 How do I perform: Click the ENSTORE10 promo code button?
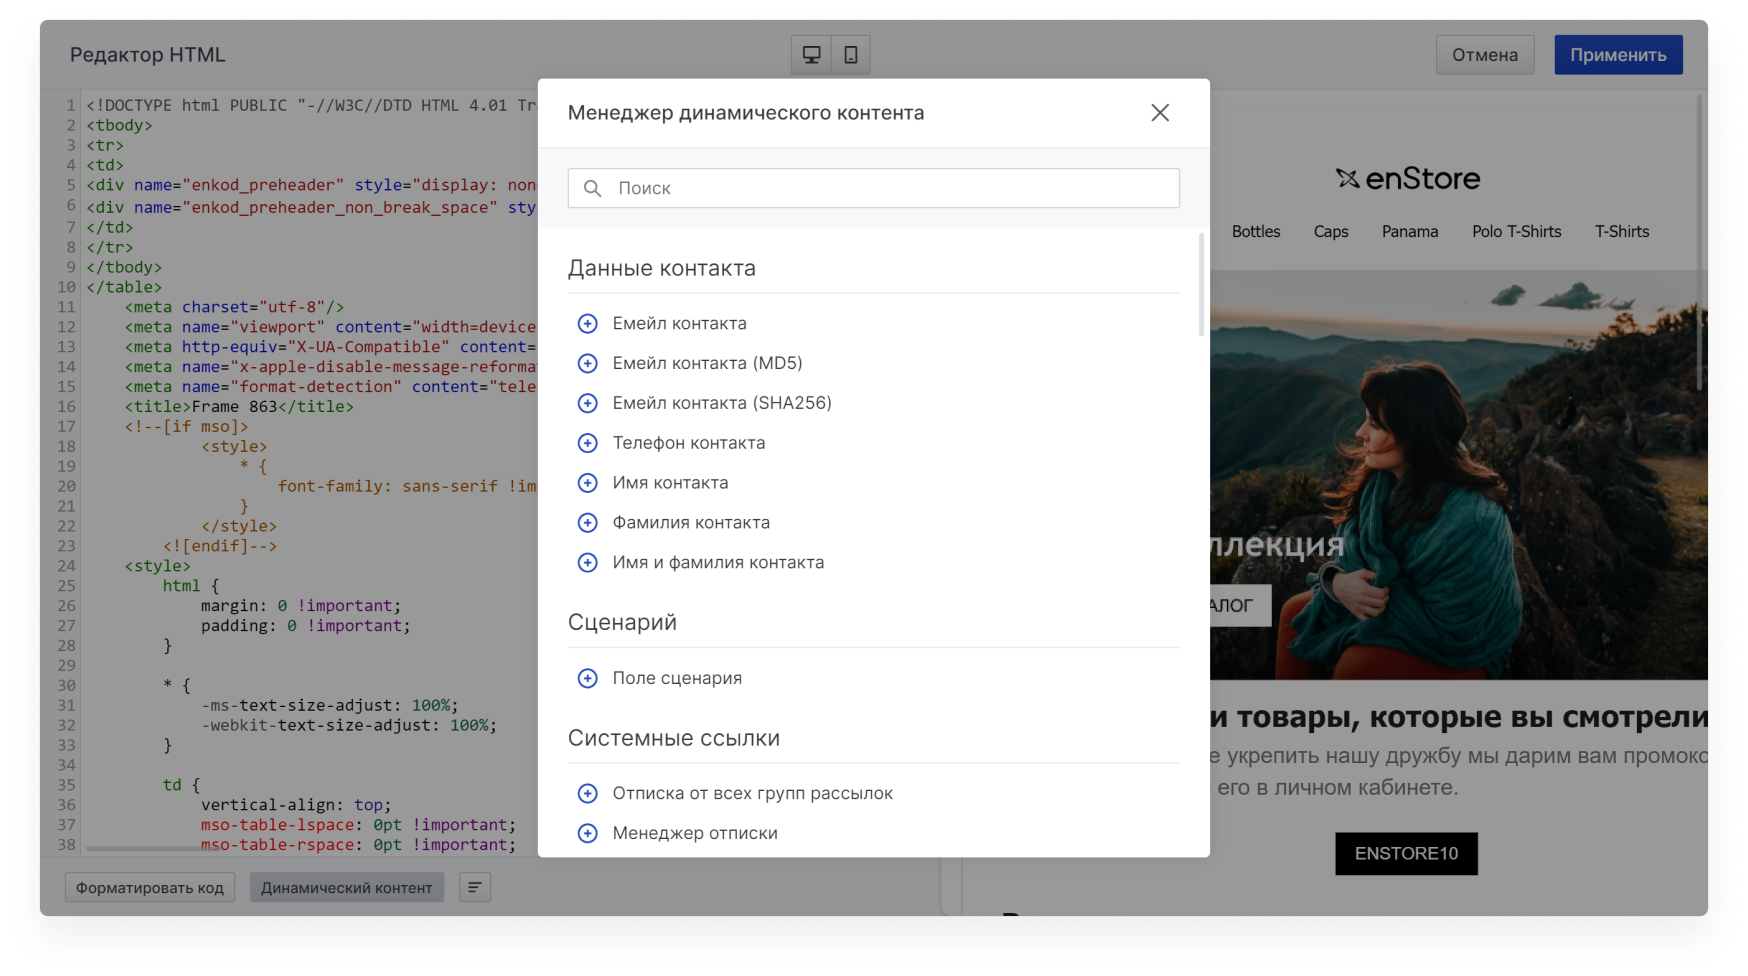point(1406,854)
